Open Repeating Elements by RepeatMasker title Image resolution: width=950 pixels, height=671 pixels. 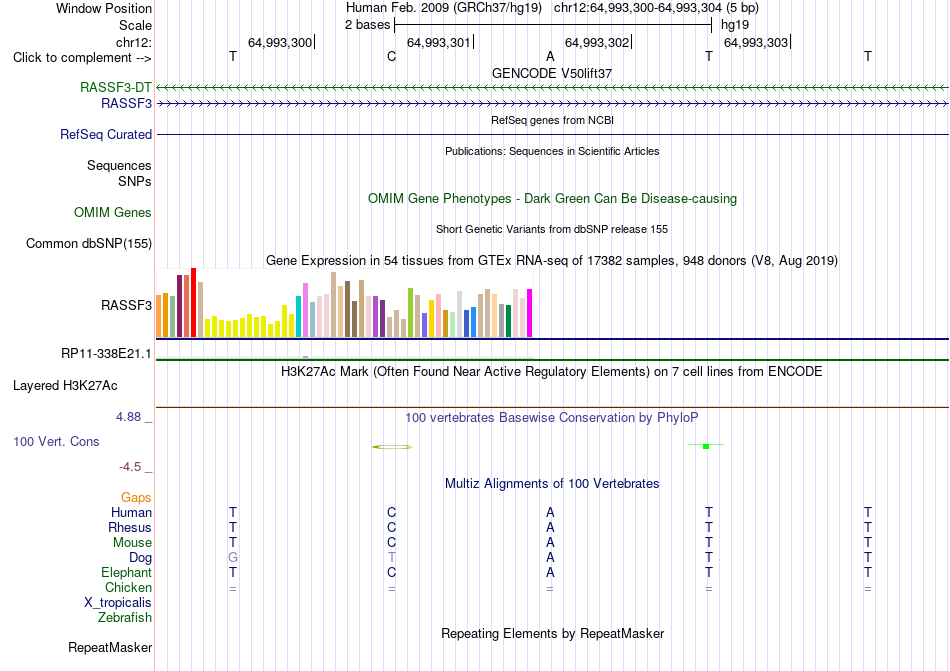click(552, 633)
